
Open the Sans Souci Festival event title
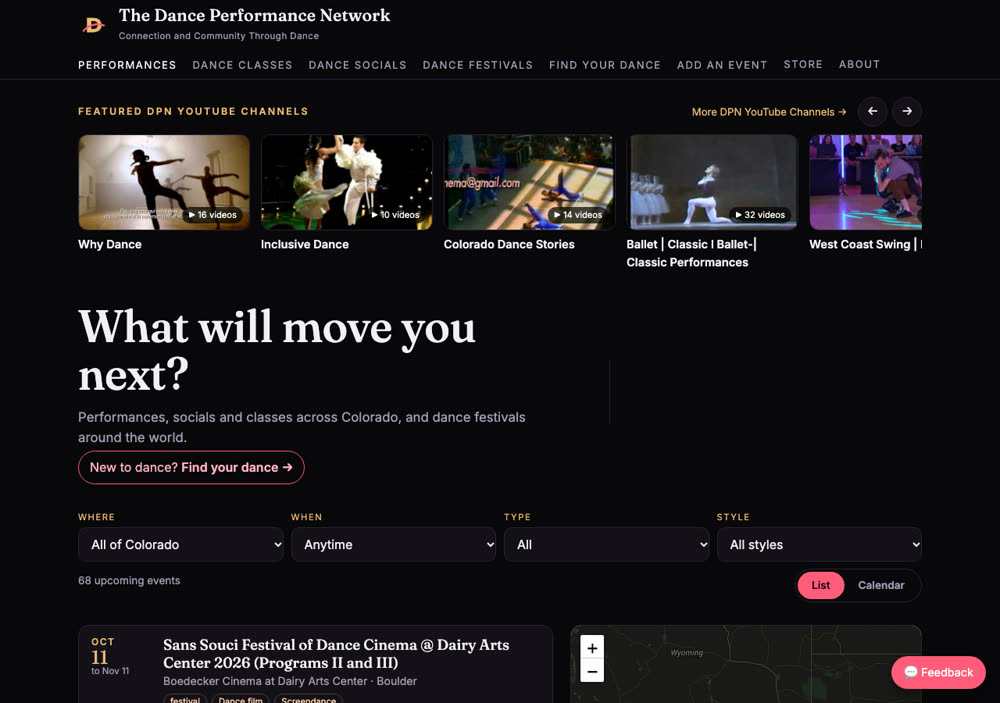pos(336,654)
